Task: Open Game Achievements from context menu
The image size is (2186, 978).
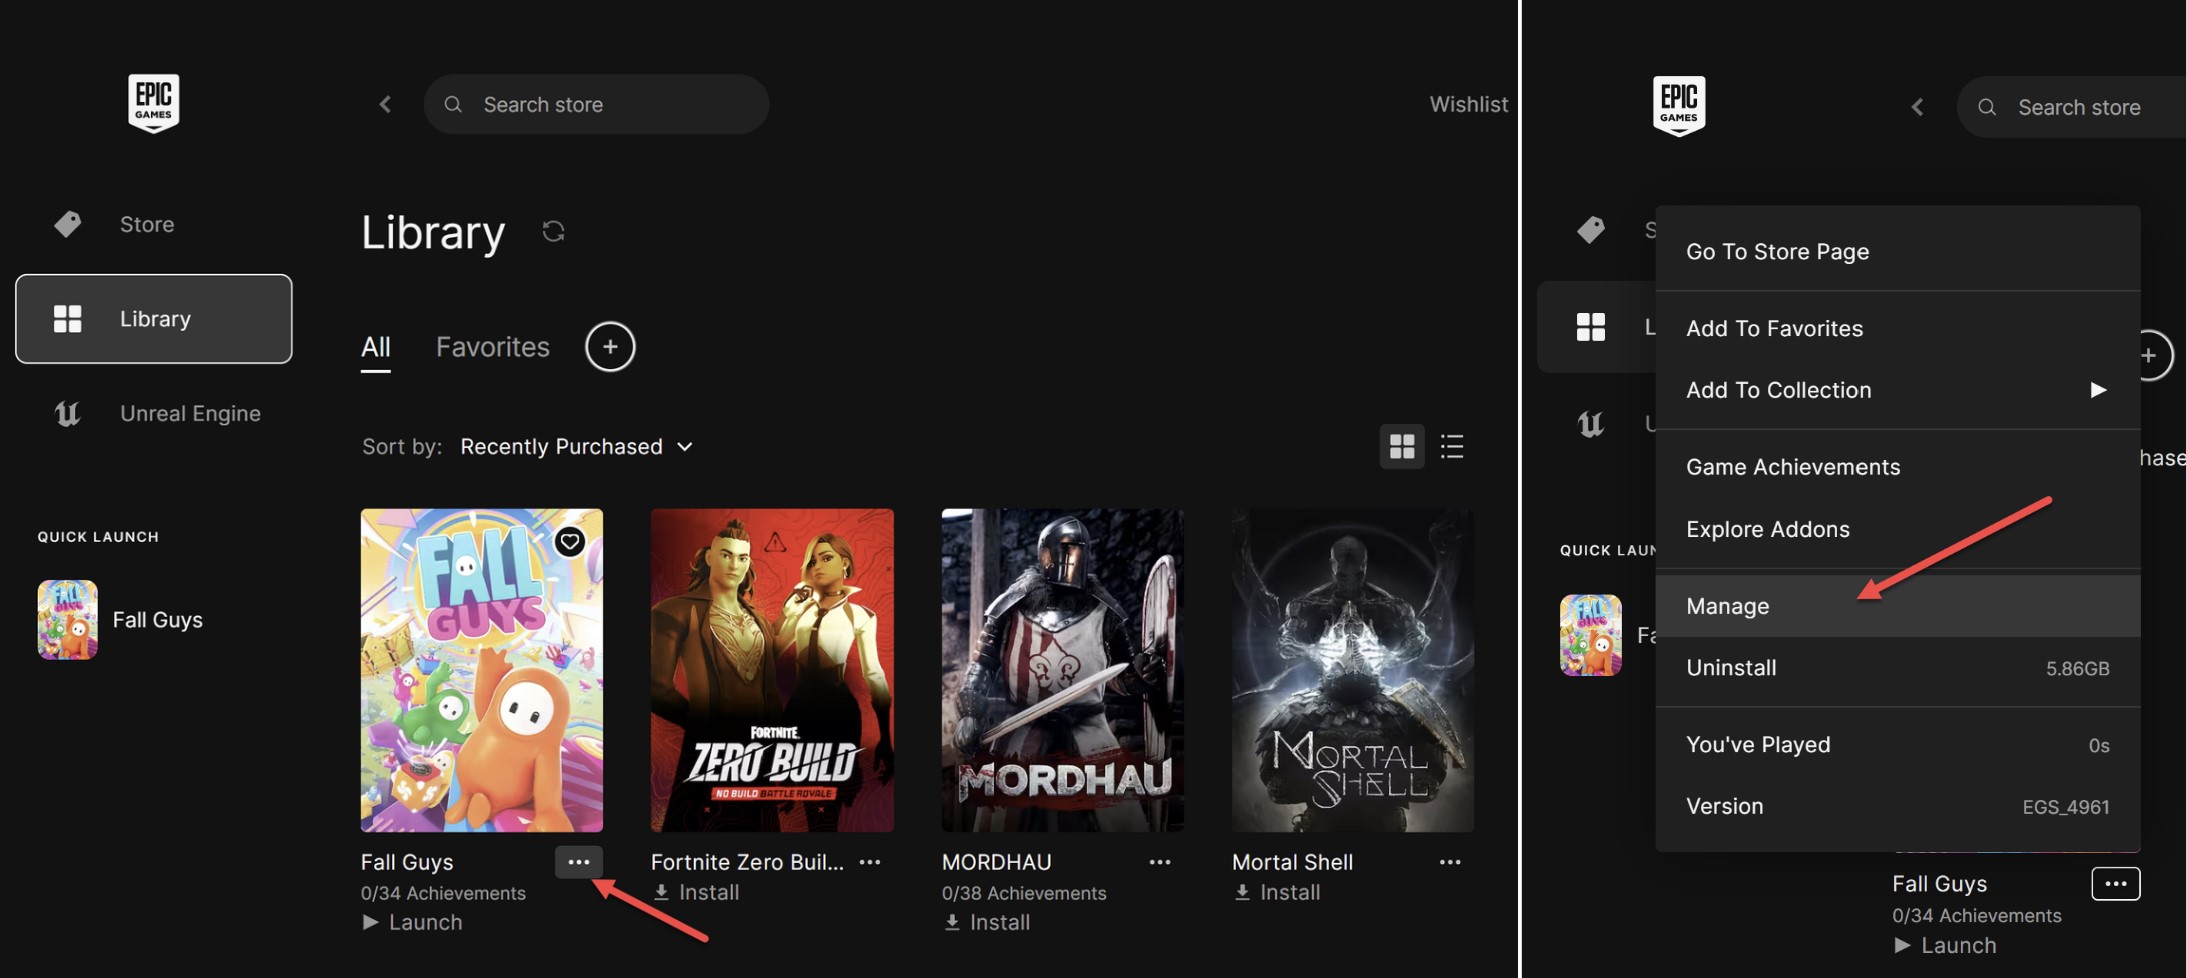Action: coord(1898,467)
